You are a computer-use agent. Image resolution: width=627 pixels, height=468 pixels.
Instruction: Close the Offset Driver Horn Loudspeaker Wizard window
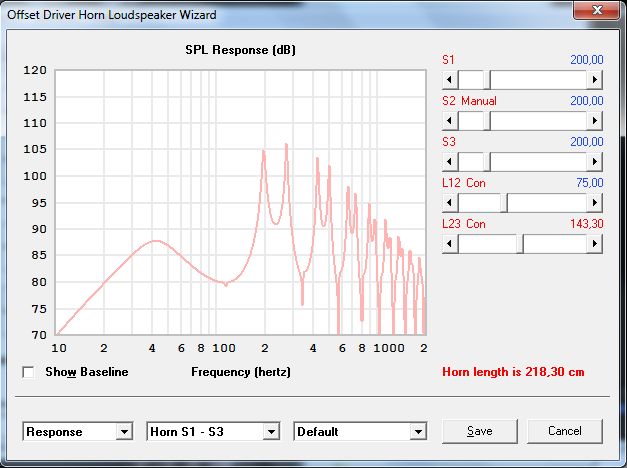[597, 10]
